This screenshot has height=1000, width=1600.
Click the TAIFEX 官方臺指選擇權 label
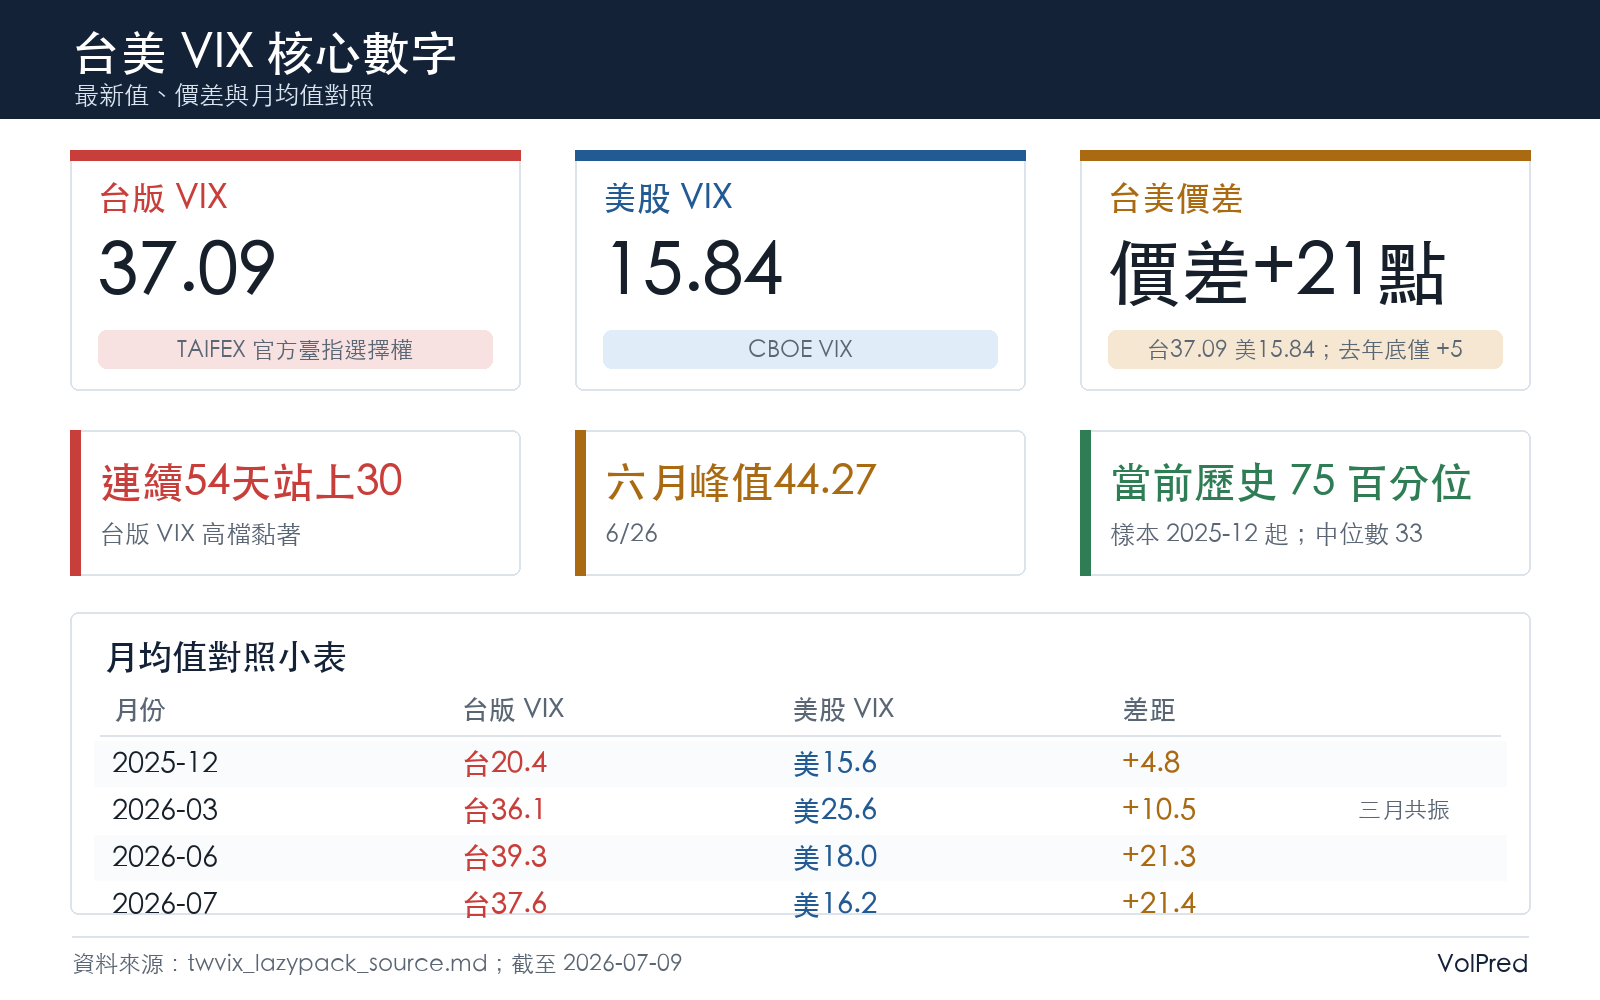coord(295,349)
